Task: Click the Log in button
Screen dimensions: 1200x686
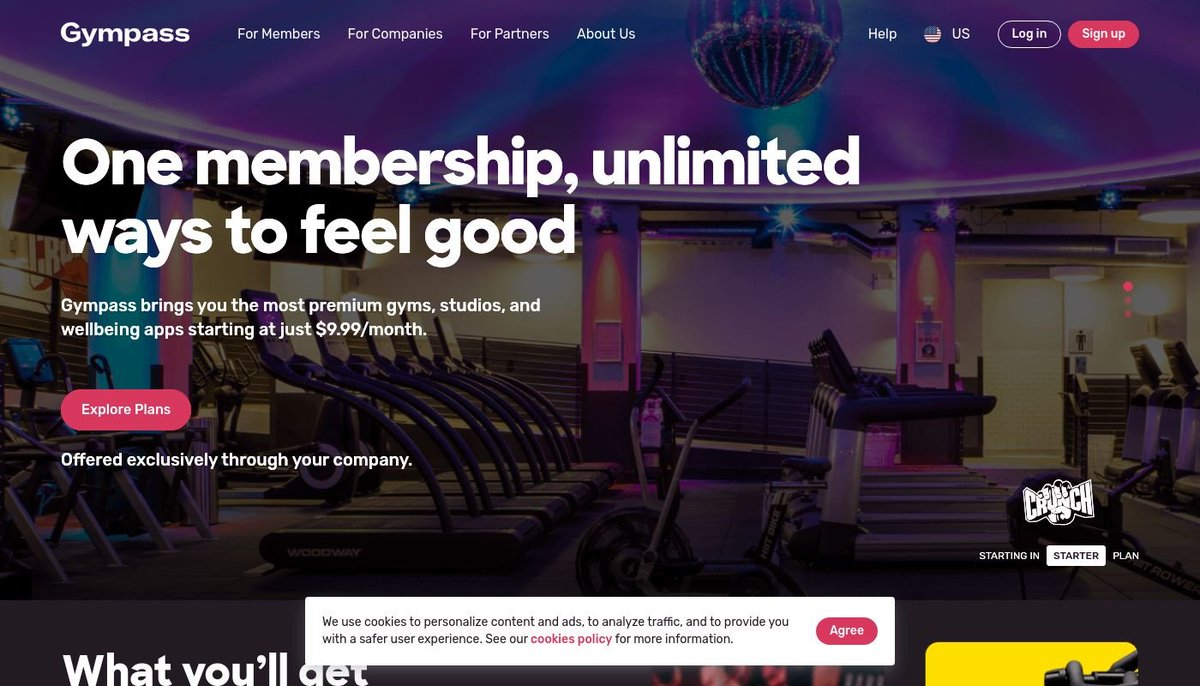Action: point(1029,34)
